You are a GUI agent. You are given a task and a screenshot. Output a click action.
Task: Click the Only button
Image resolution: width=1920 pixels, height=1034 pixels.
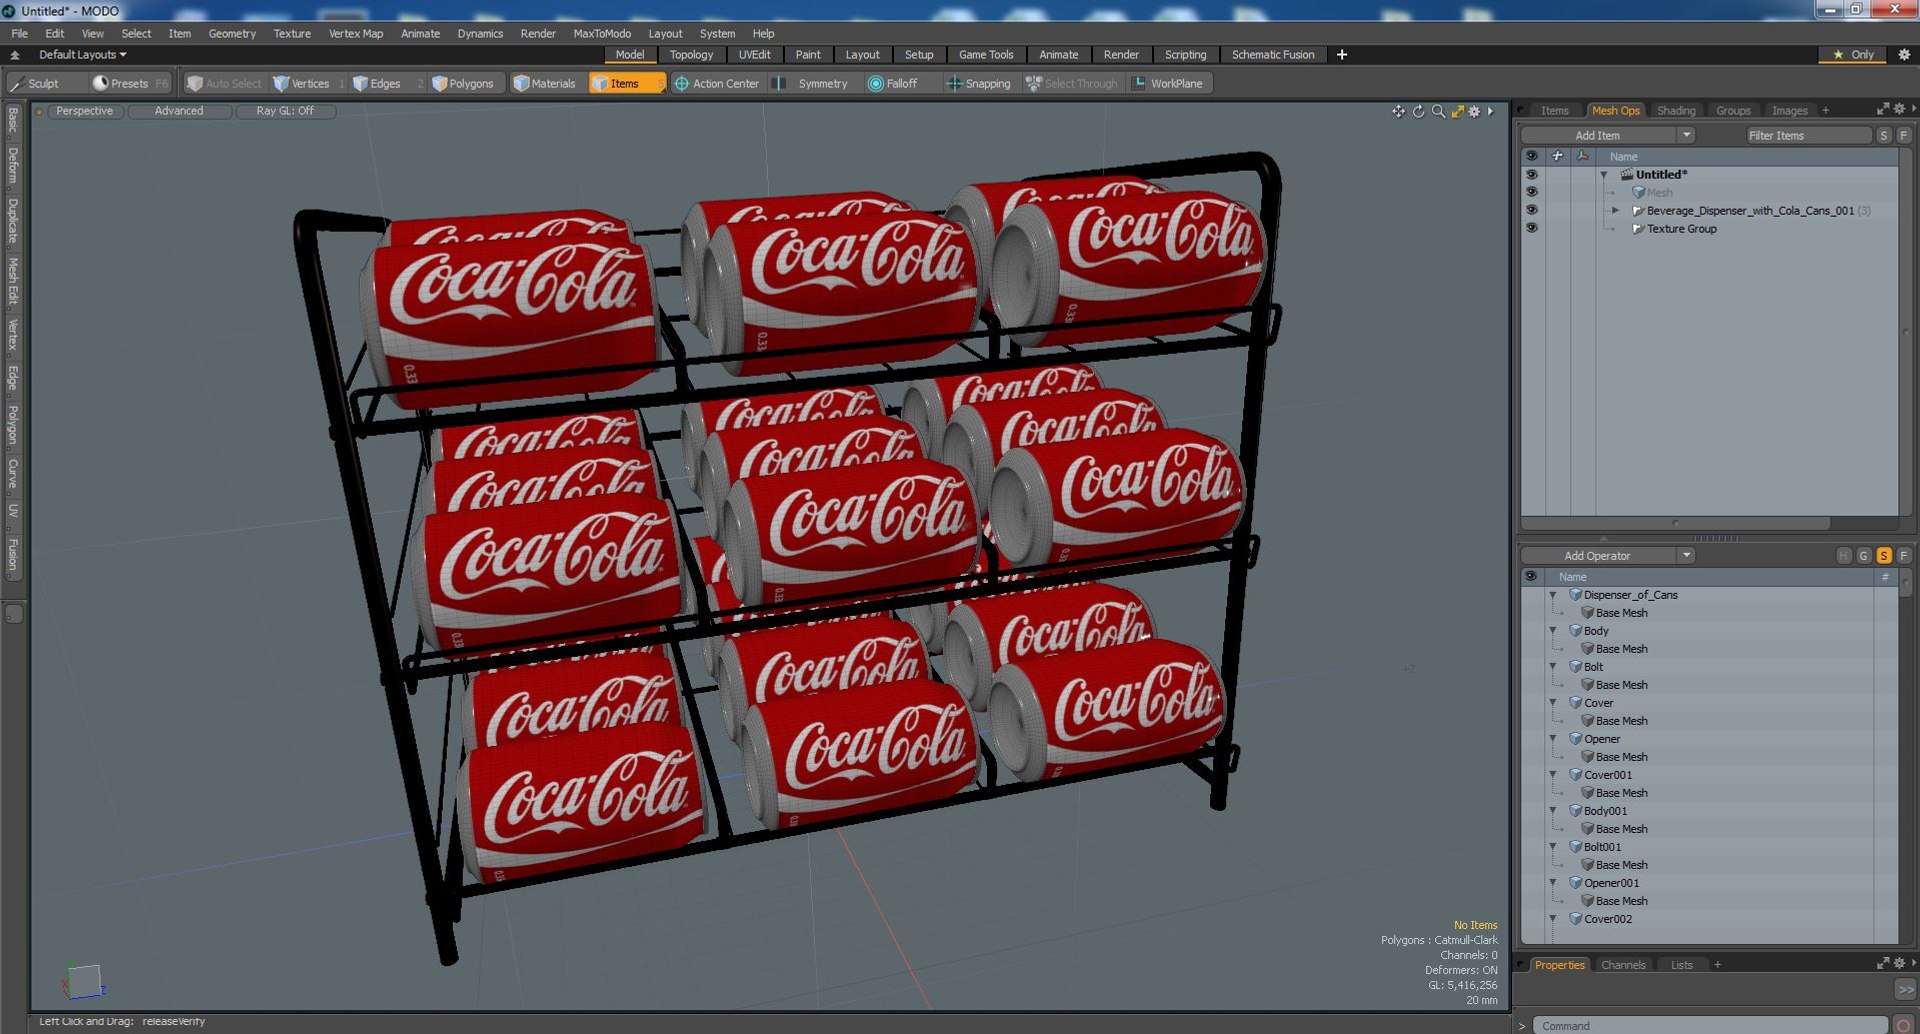1853,55
